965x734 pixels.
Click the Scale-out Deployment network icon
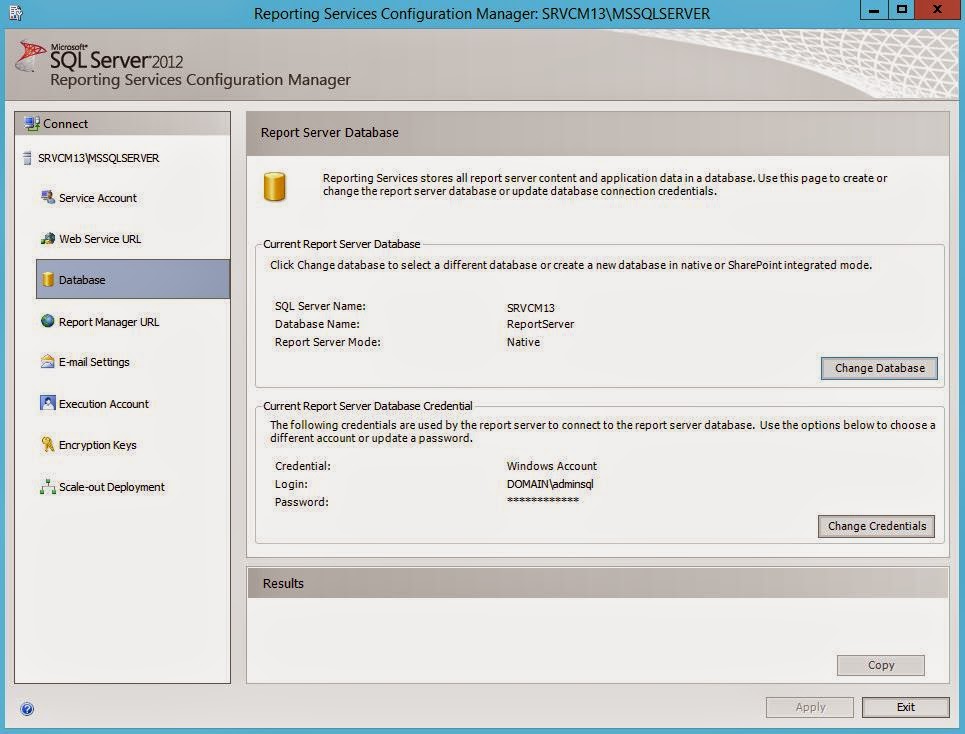47,487
